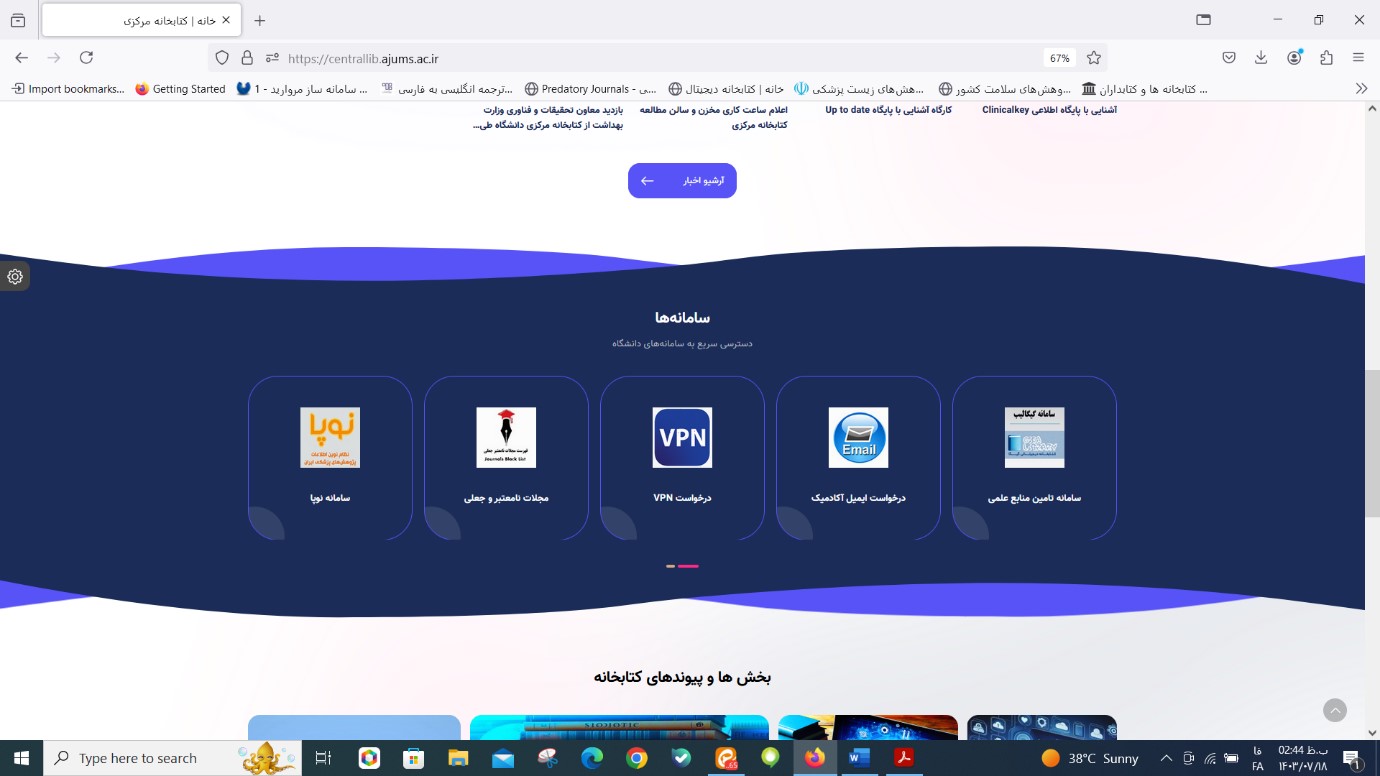The width and height of the screenshot is (1380, 776).
Task: Open the سامانه ساز مروارید bookmark
Action: [302, 88]
